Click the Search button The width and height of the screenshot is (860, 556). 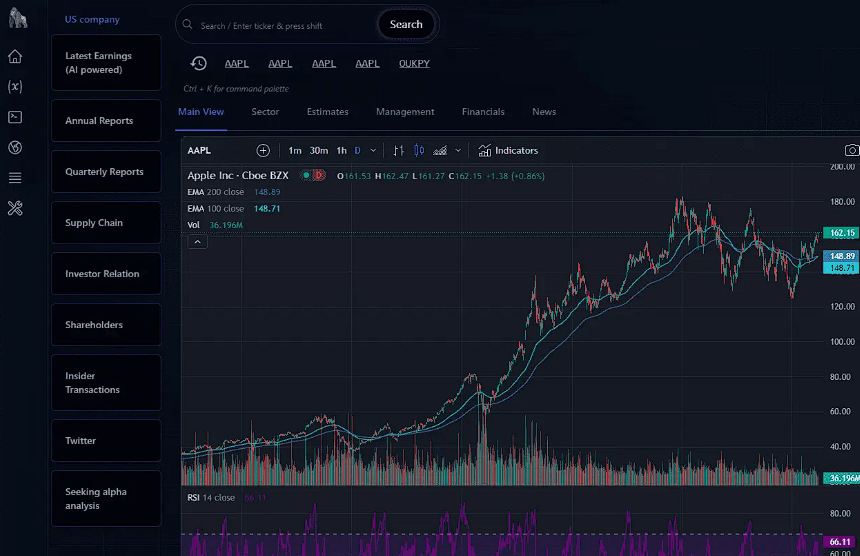pos(406,25)
